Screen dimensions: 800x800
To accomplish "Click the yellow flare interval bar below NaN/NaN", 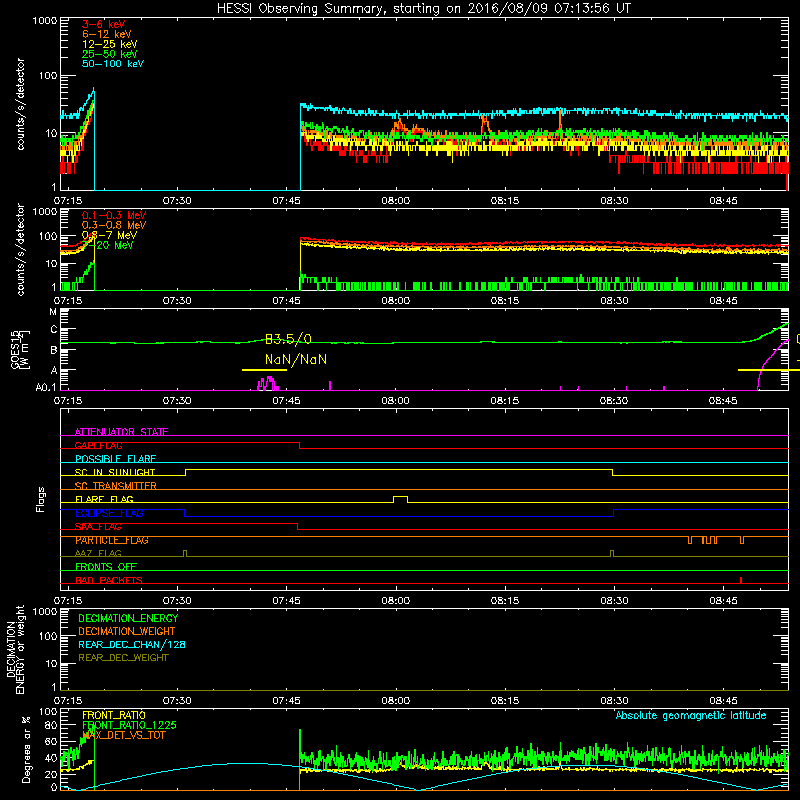I will click(264, 370).
